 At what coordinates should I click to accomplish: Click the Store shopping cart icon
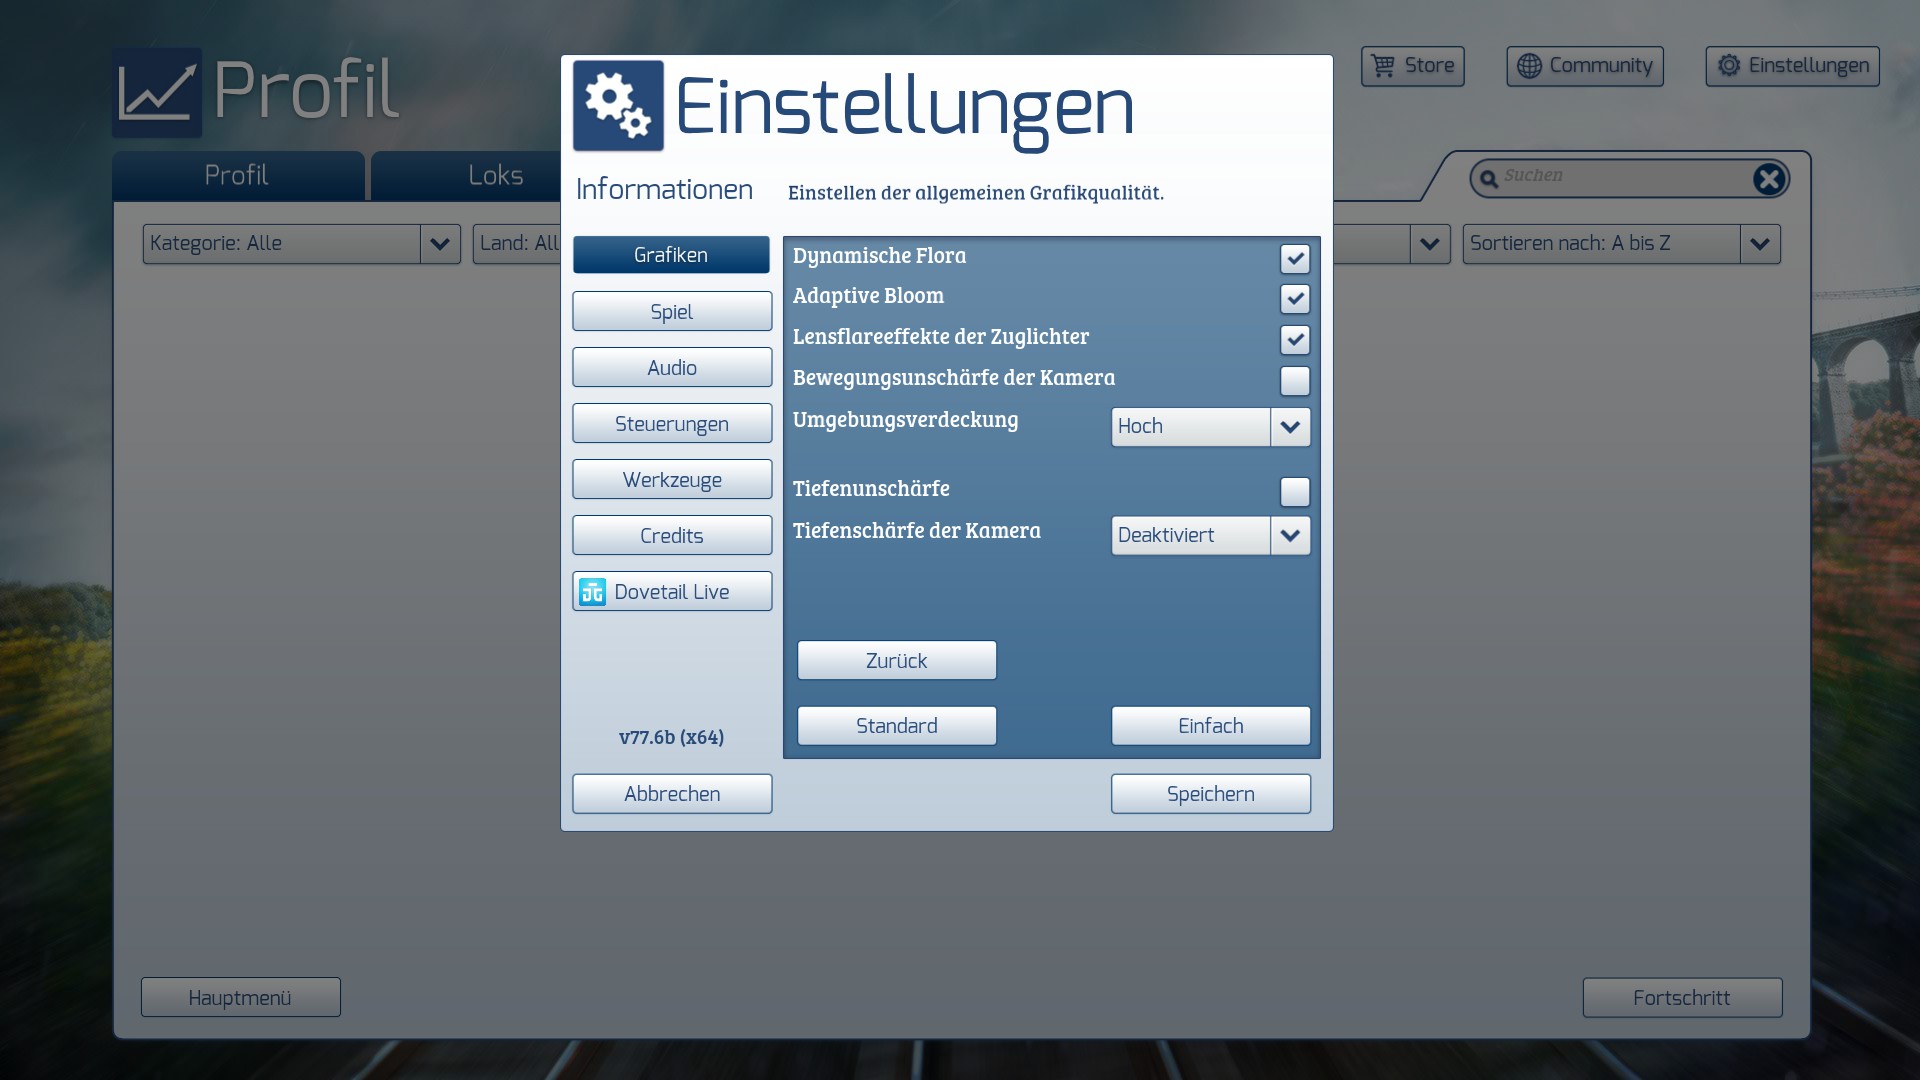(x=1383, y=66)
